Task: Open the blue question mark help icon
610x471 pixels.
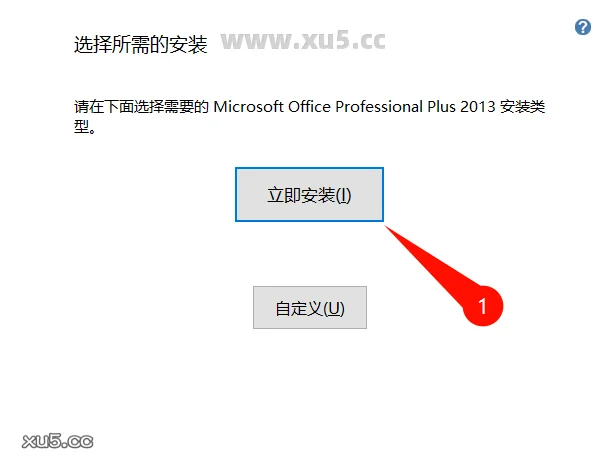Action: [x=582, y=27]
